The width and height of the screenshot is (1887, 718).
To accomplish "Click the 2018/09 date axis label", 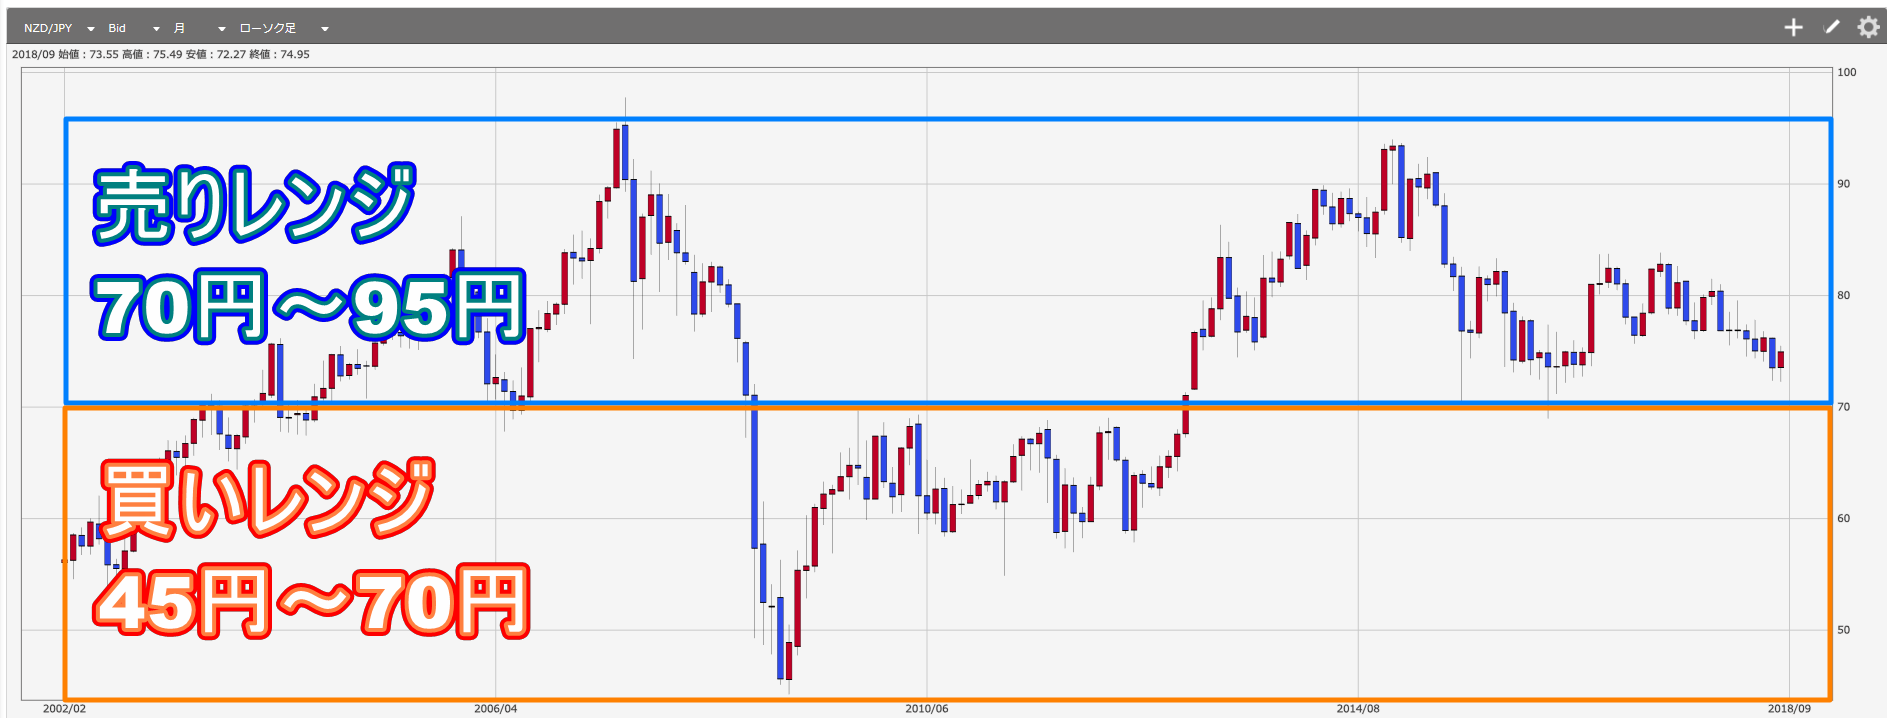I will point(1788,709).
